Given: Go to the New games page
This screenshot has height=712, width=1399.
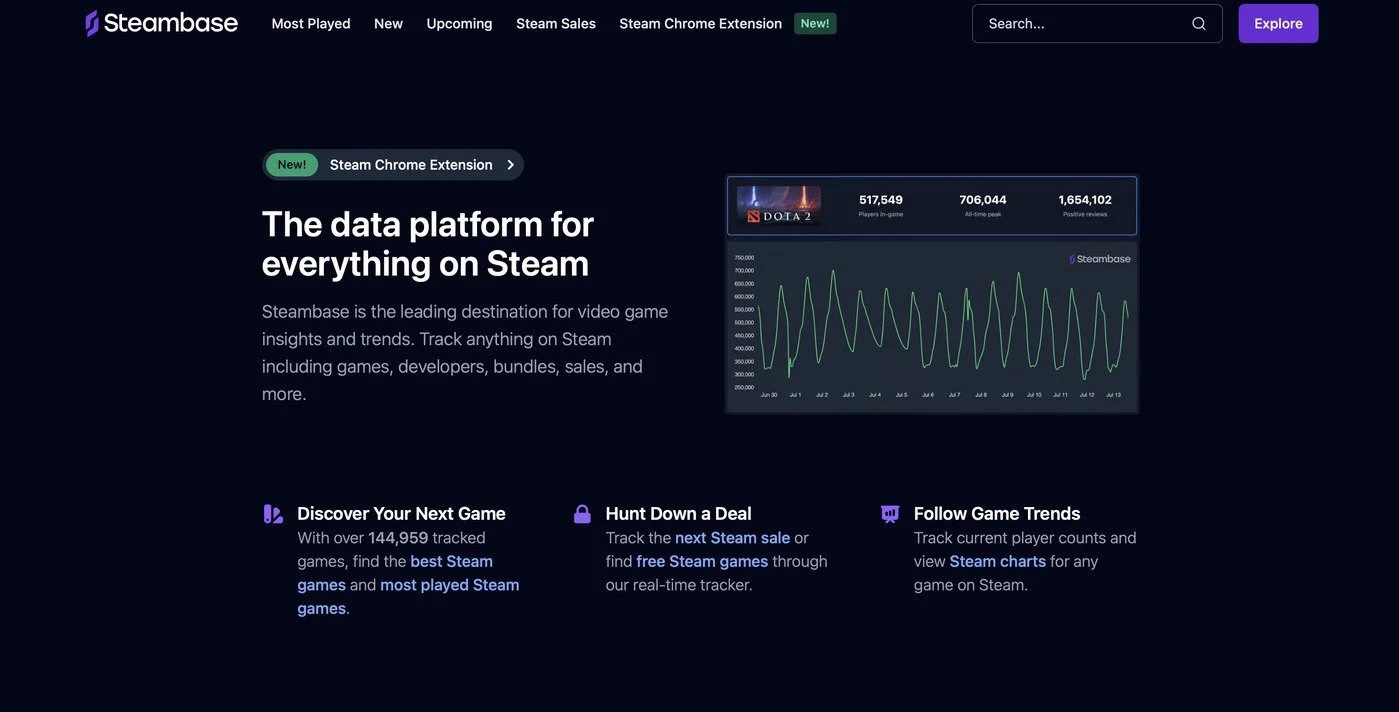Looking at the screenshot, I should click(x=388, y=23).
